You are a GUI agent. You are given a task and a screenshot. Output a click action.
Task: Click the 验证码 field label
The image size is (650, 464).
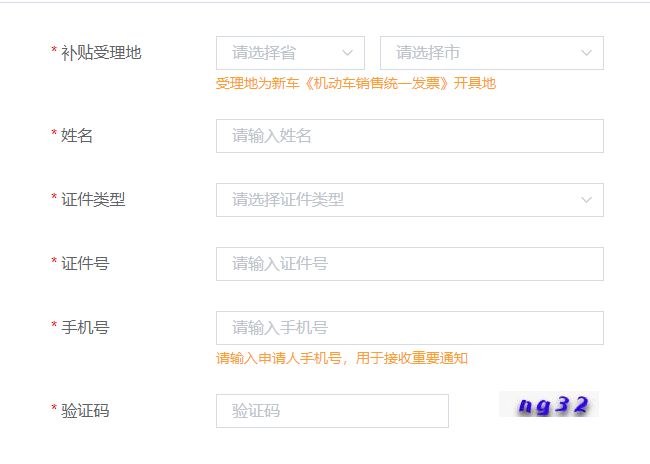click(x=85, y=411)
